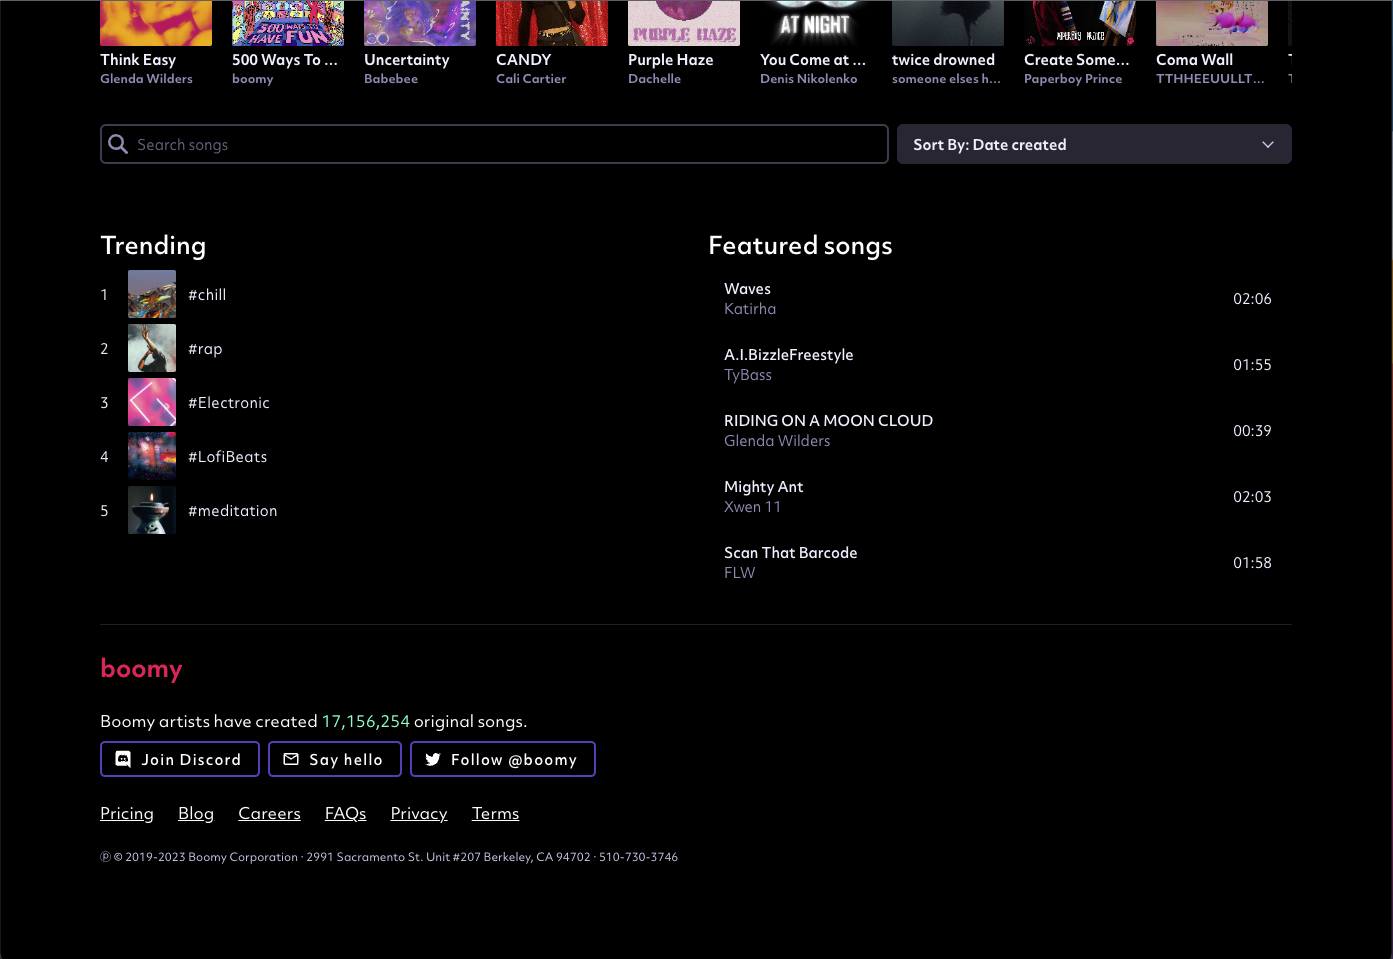Click the Discord logo icon
The image size is (1393, 959).
point(123,759)
